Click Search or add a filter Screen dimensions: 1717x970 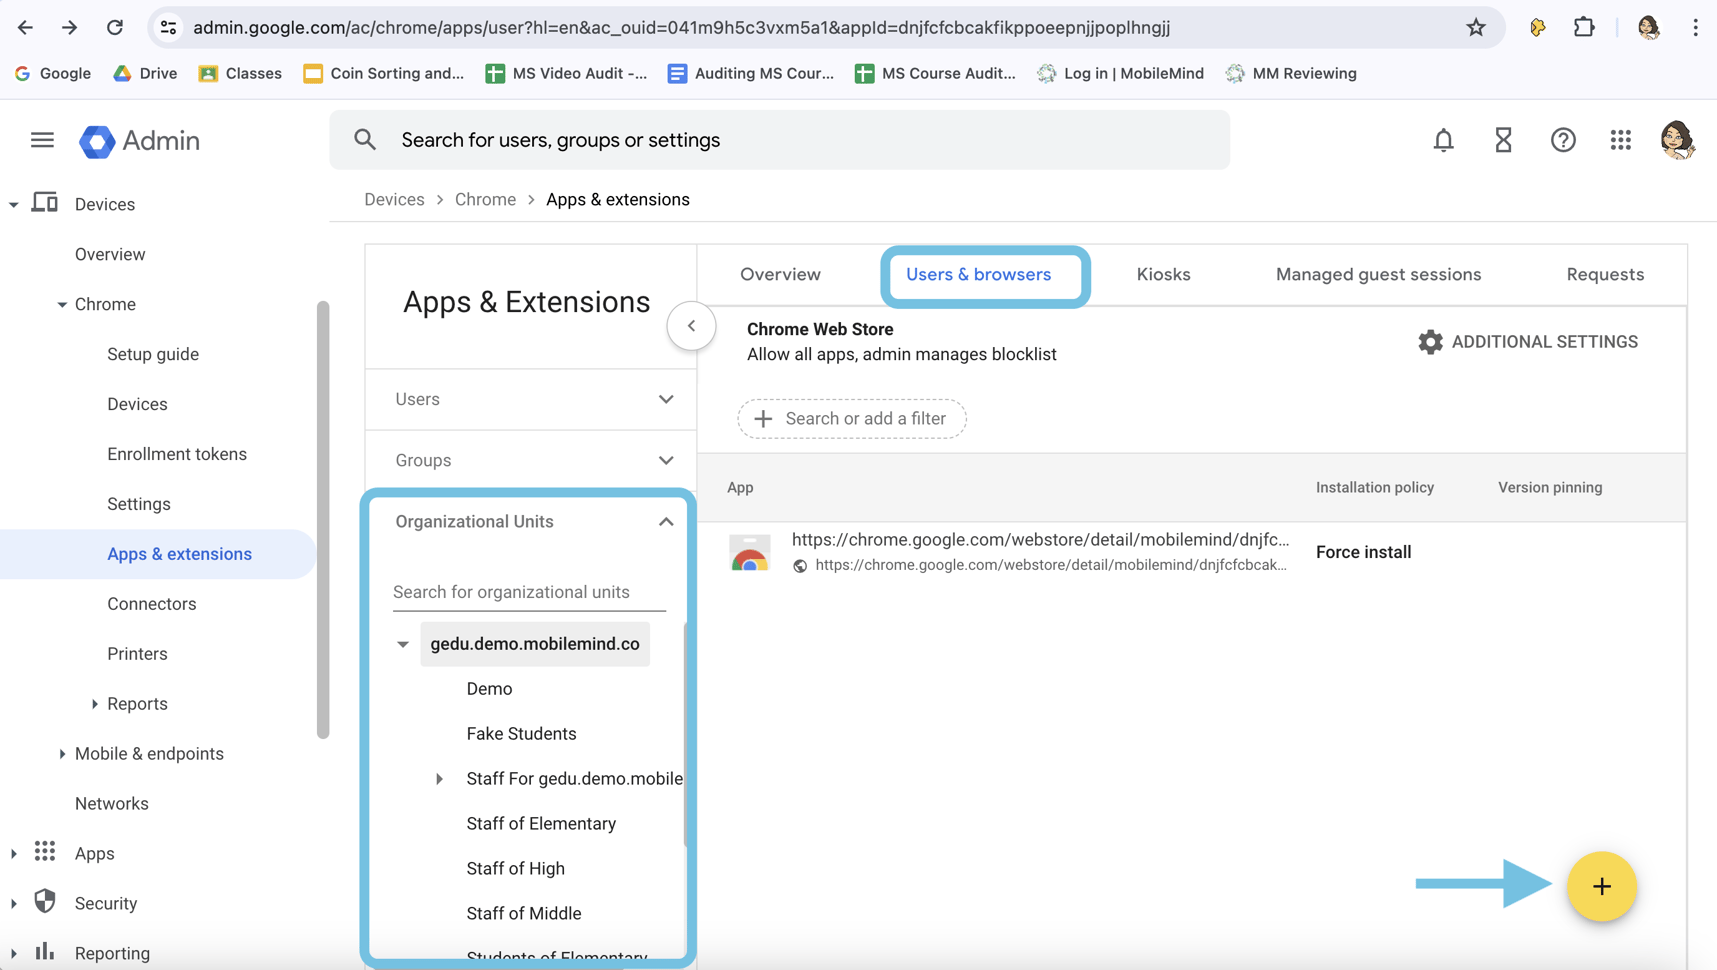851,418
